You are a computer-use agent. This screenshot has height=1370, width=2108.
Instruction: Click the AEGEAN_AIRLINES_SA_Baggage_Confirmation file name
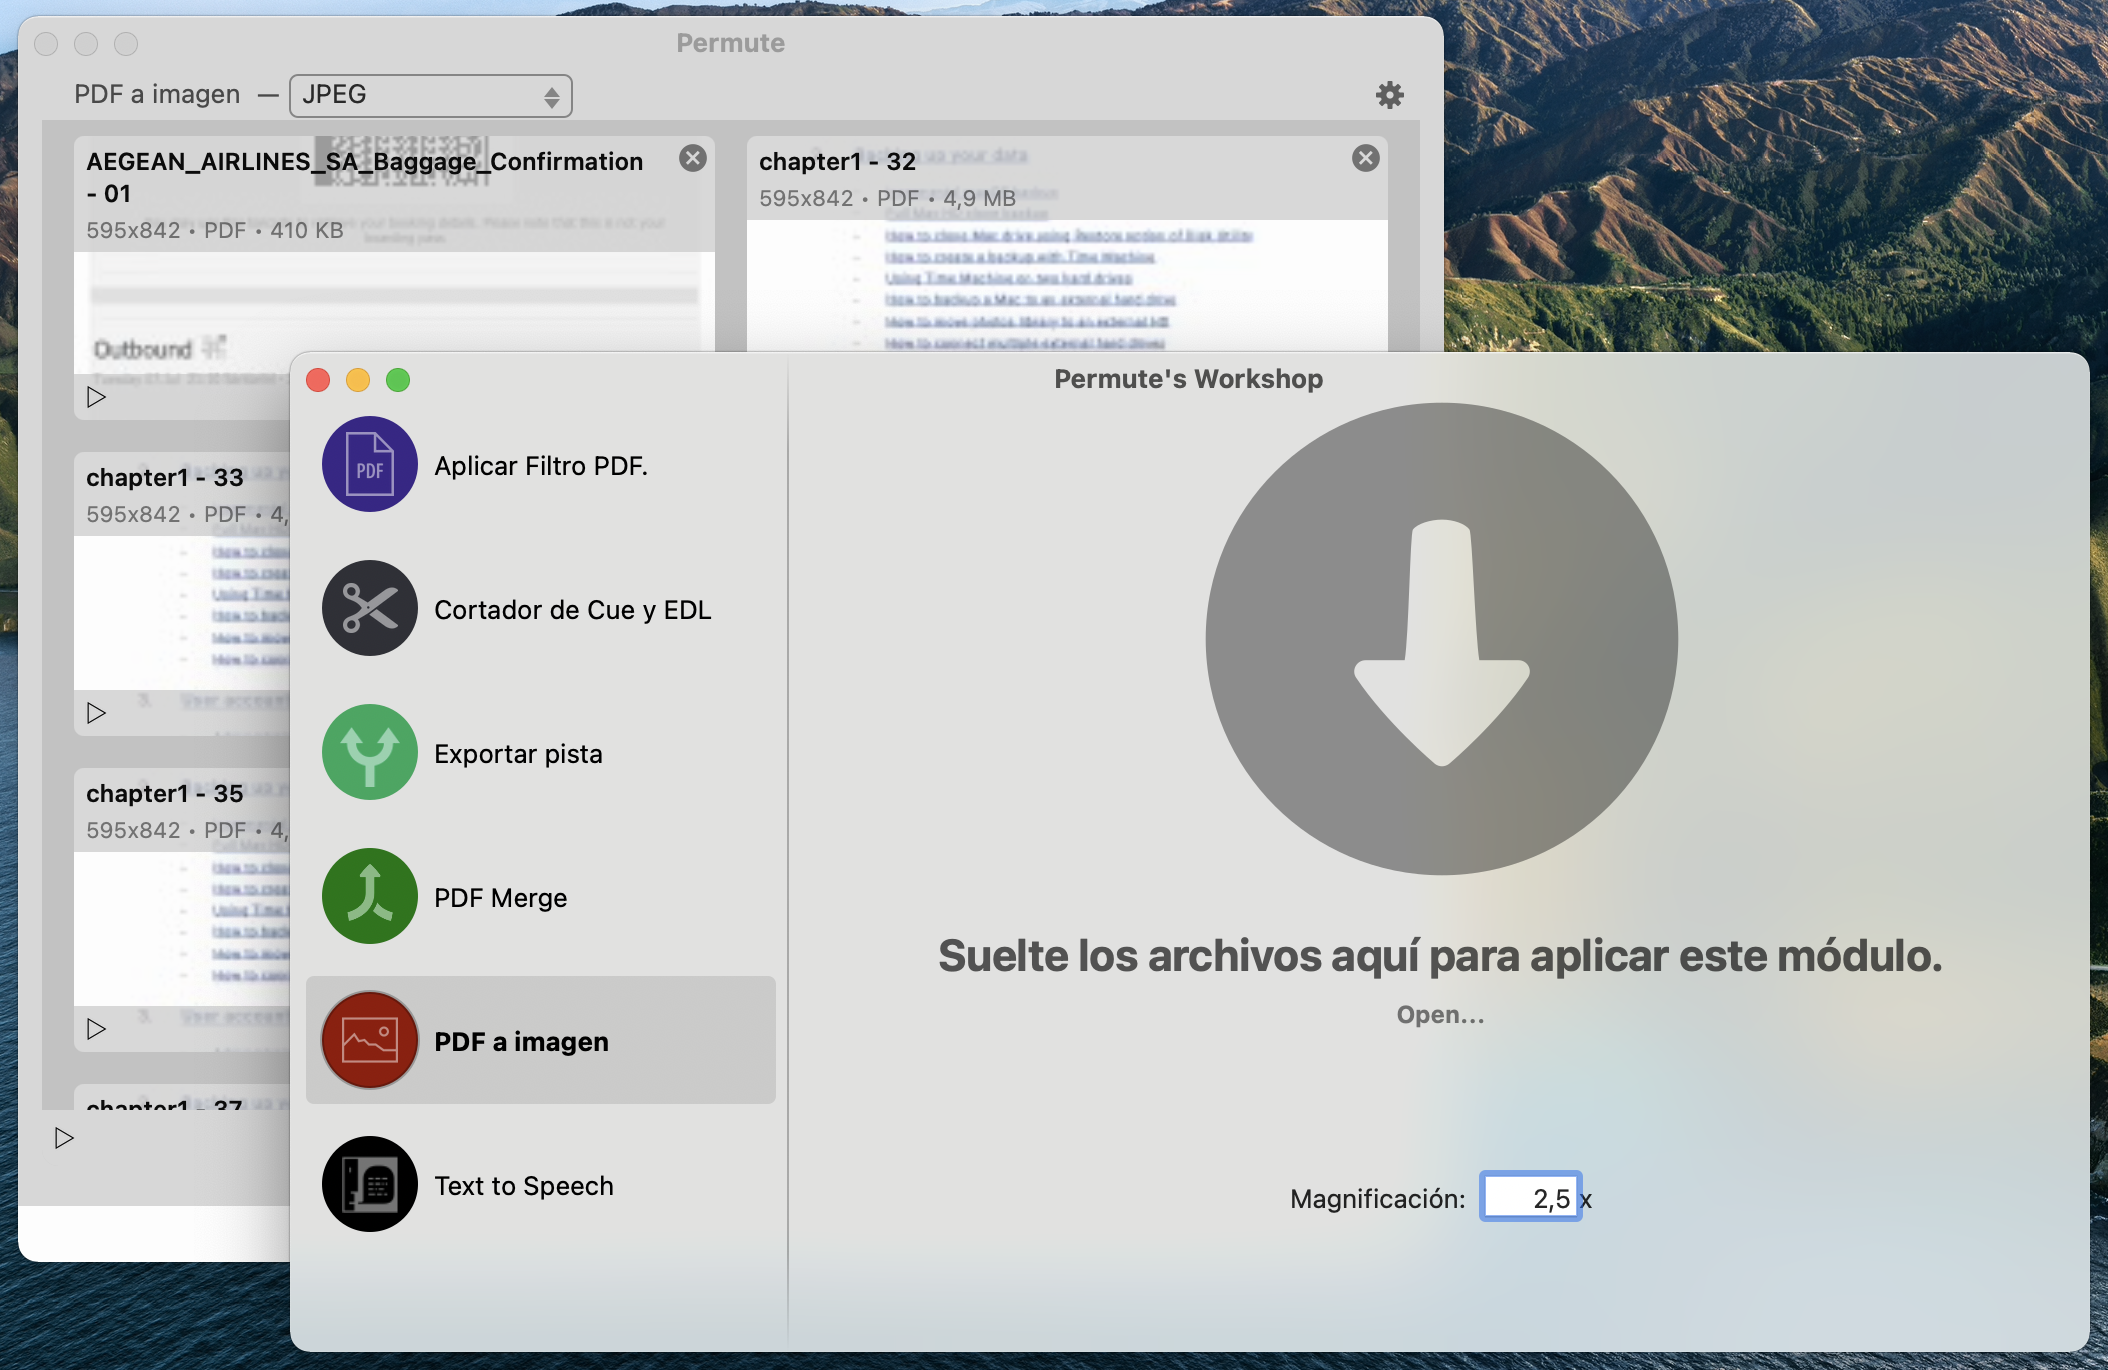(364, 177)
